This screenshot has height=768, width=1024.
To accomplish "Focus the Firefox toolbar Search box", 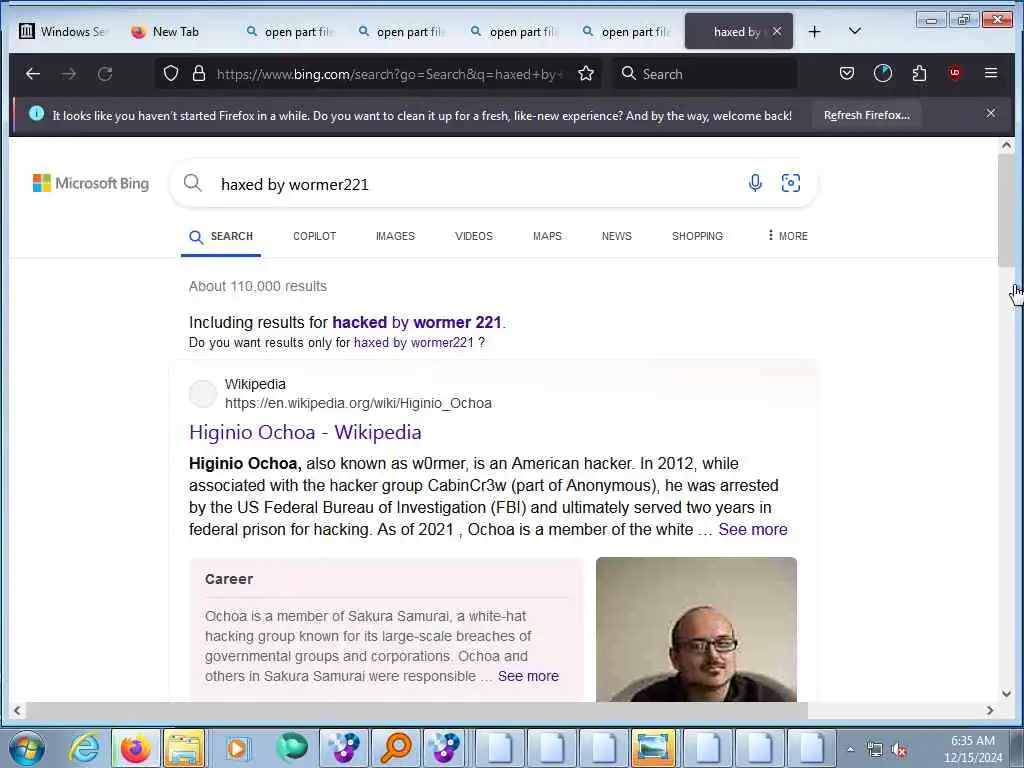I will 705,73.
